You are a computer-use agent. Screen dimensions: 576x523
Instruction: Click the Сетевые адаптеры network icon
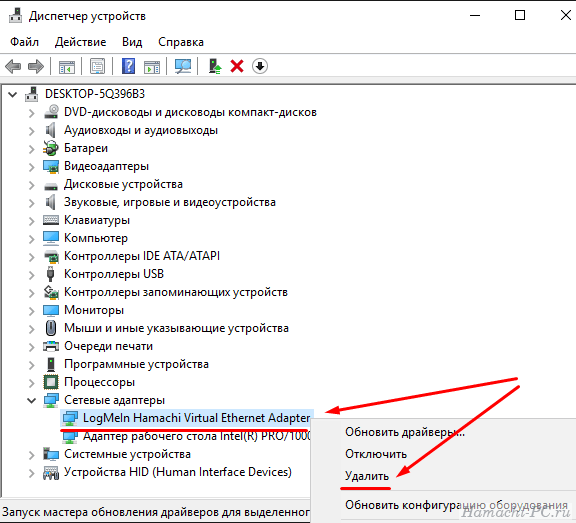[51, 400]
